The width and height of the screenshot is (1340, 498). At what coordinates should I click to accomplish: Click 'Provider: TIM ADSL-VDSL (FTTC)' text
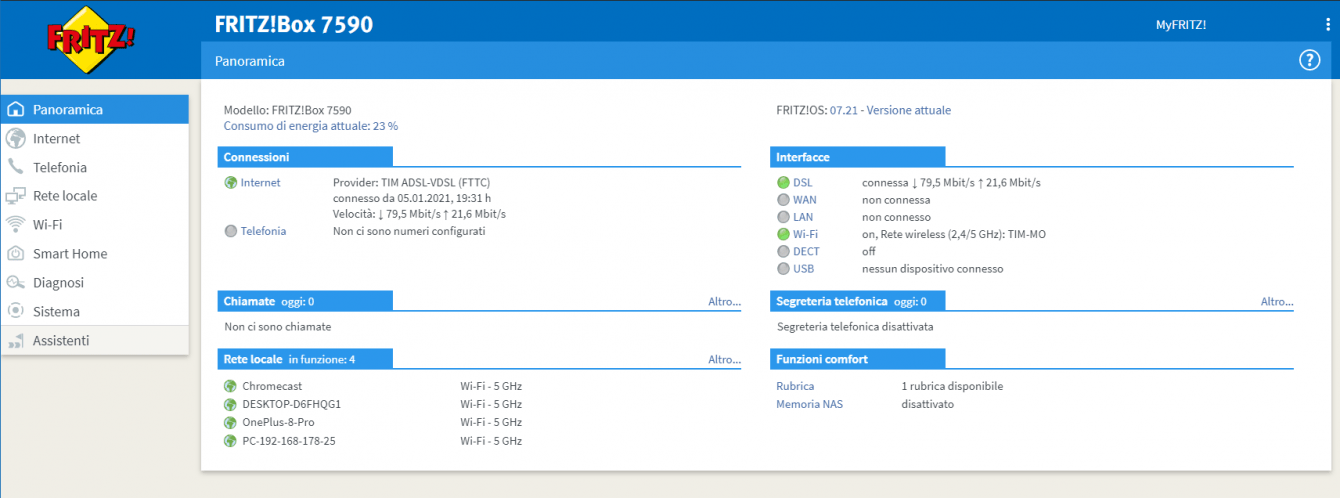click(411, 183)
